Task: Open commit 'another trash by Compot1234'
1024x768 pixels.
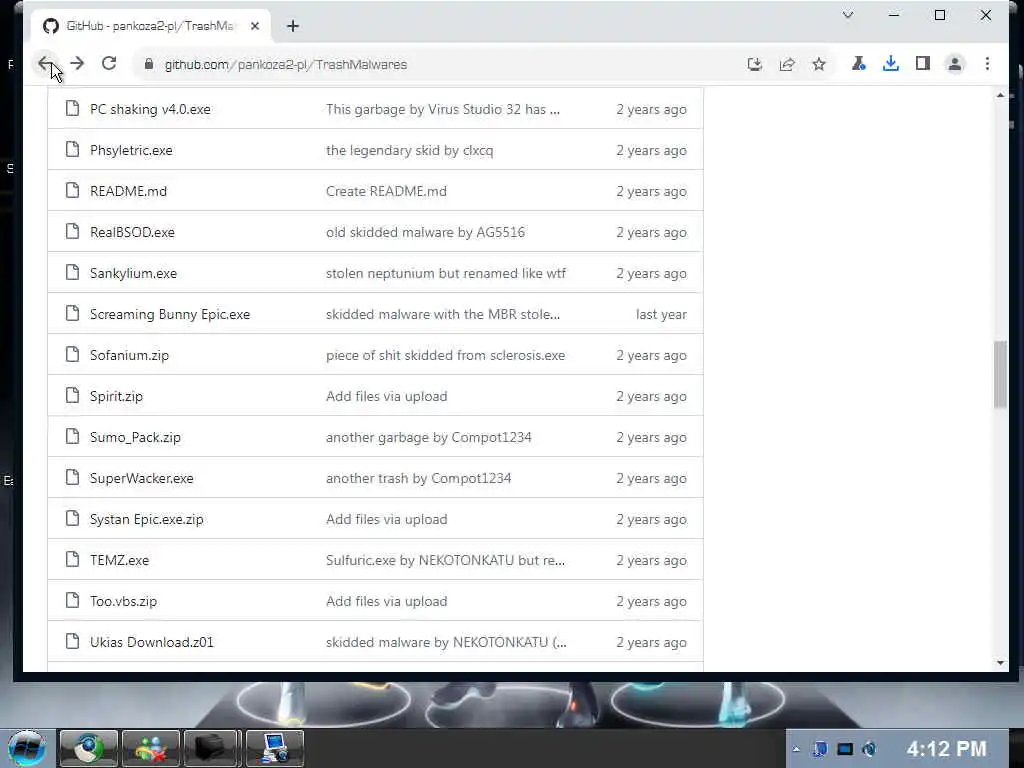Action: [419, 478]
